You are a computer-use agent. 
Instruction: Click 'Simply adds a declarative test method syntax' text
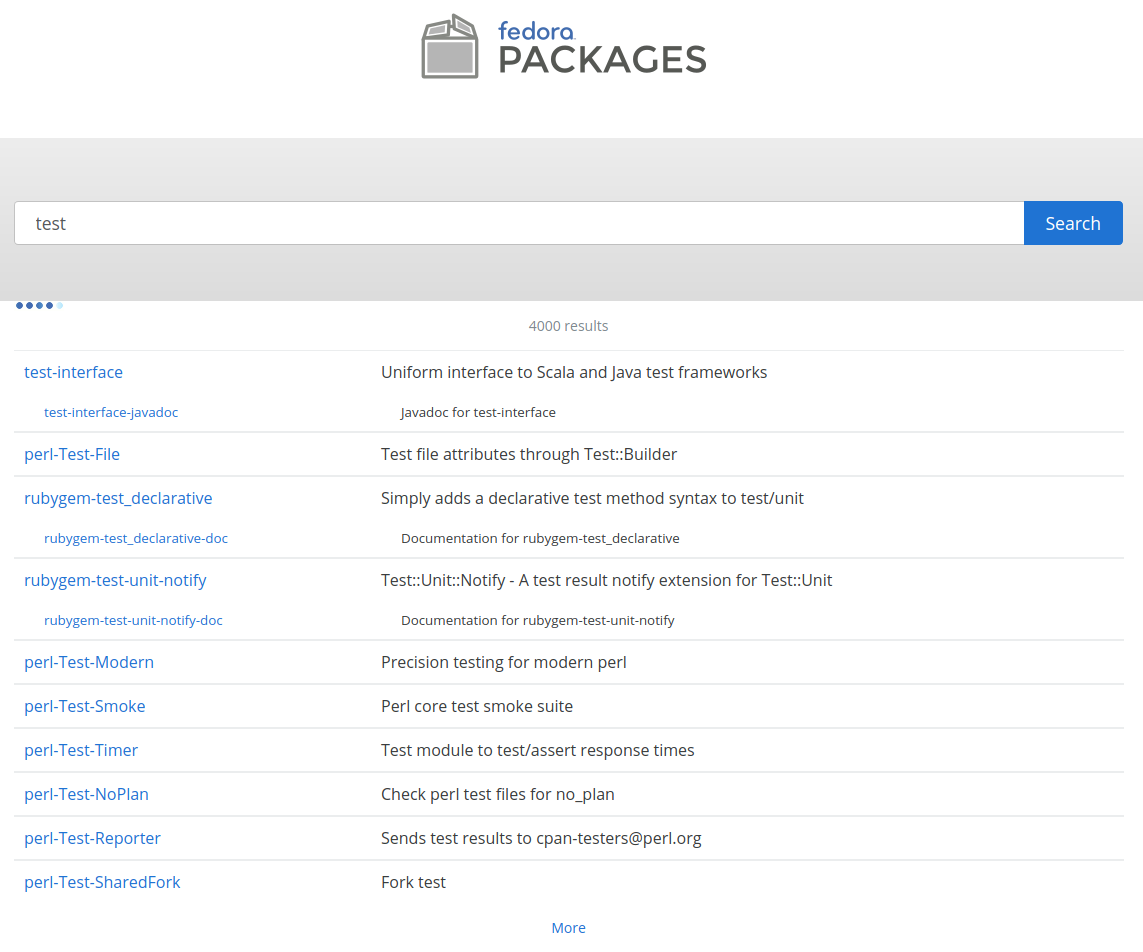point(592,499)
